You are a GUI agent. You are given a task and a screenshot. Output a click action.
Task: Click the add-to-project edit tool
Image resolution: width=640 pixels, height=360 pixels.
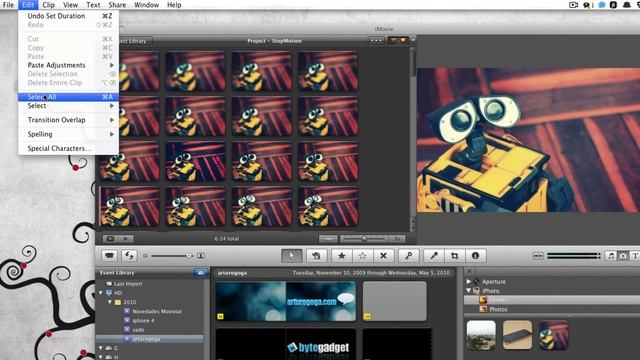coord(316,256)
